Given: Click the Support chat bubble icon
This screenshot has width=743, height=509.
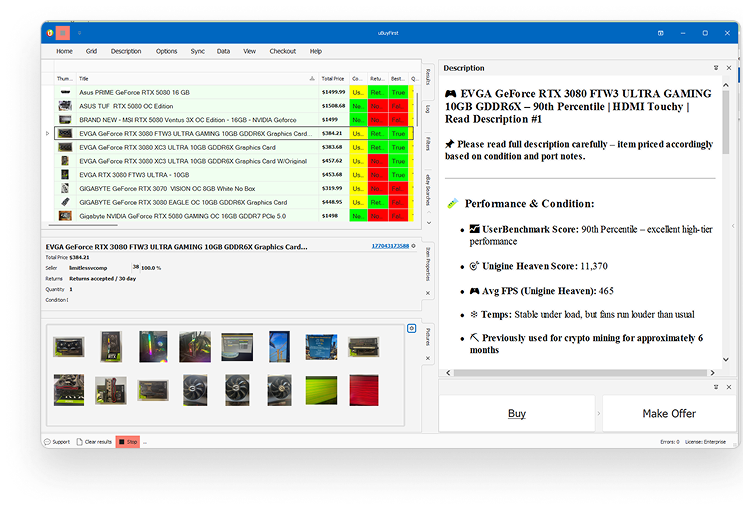Looking at the screenshot, I should [47, 442].
